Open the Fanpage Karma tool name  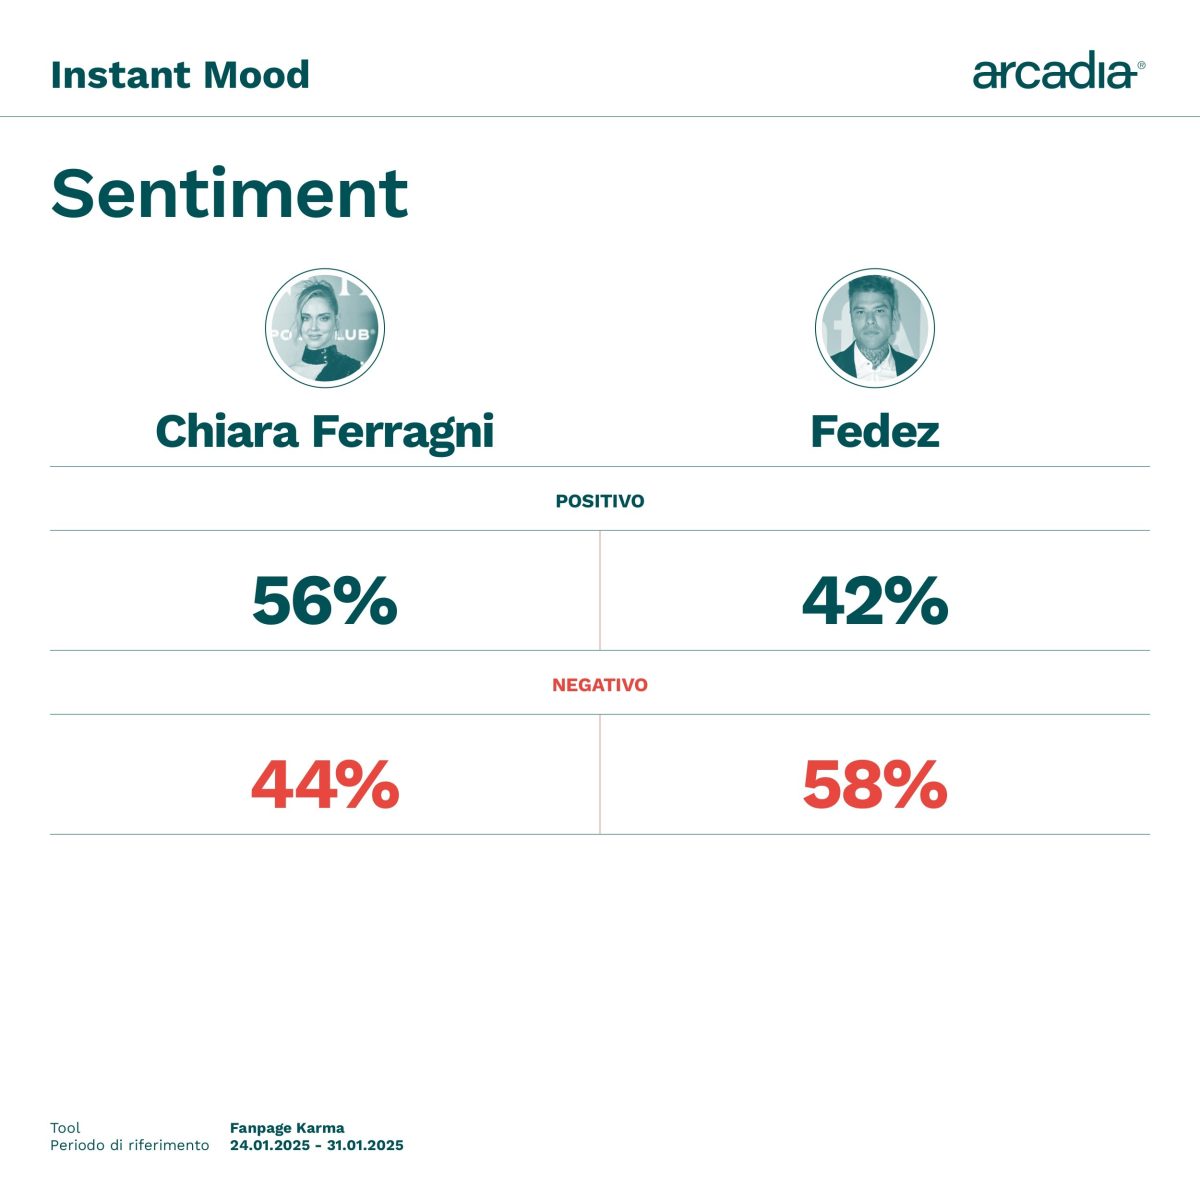[x=287, y=1128]
